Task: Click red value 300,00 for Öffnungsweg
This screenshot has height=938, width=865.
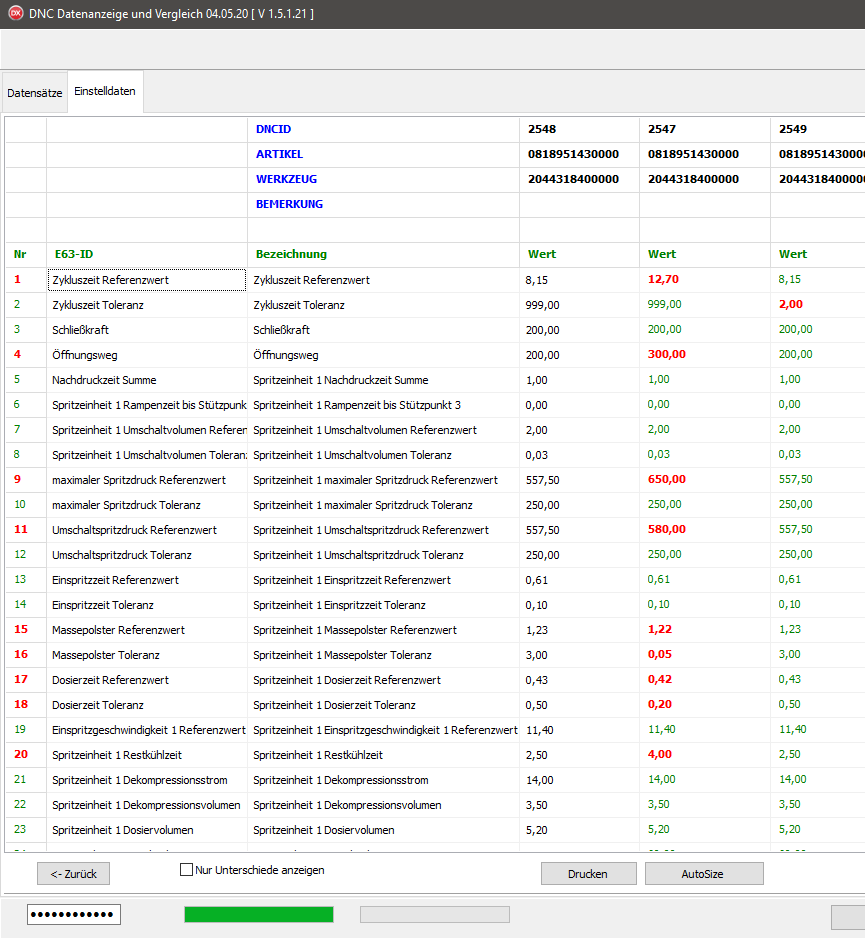Action: 667,355
